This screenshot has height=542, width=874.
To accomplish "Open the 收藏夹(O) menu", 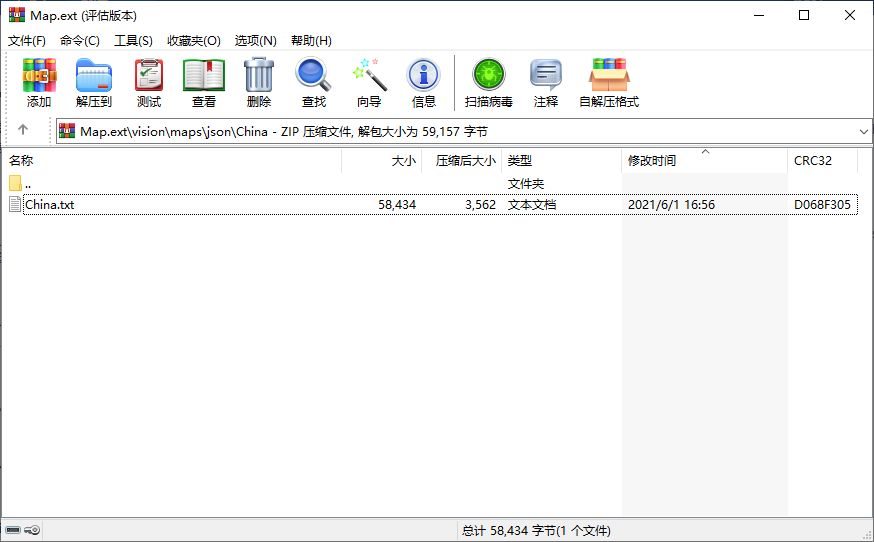I will click(193, 41).
